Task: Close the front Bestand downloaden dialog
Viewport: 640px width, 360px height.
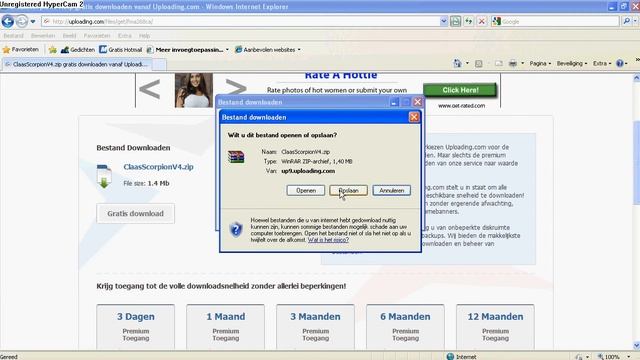Action: pos(414,117)
